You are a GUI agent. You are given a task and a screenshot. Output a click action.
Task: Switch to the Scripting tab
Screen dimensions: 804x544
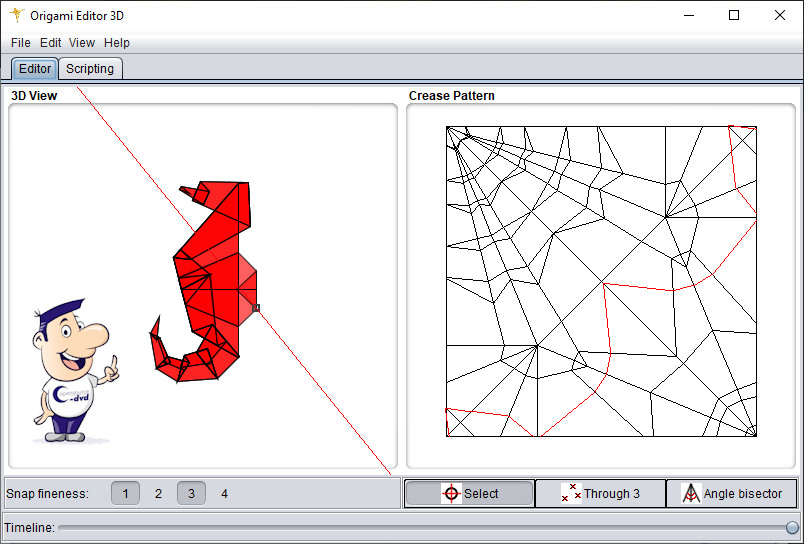click(90, 68)
